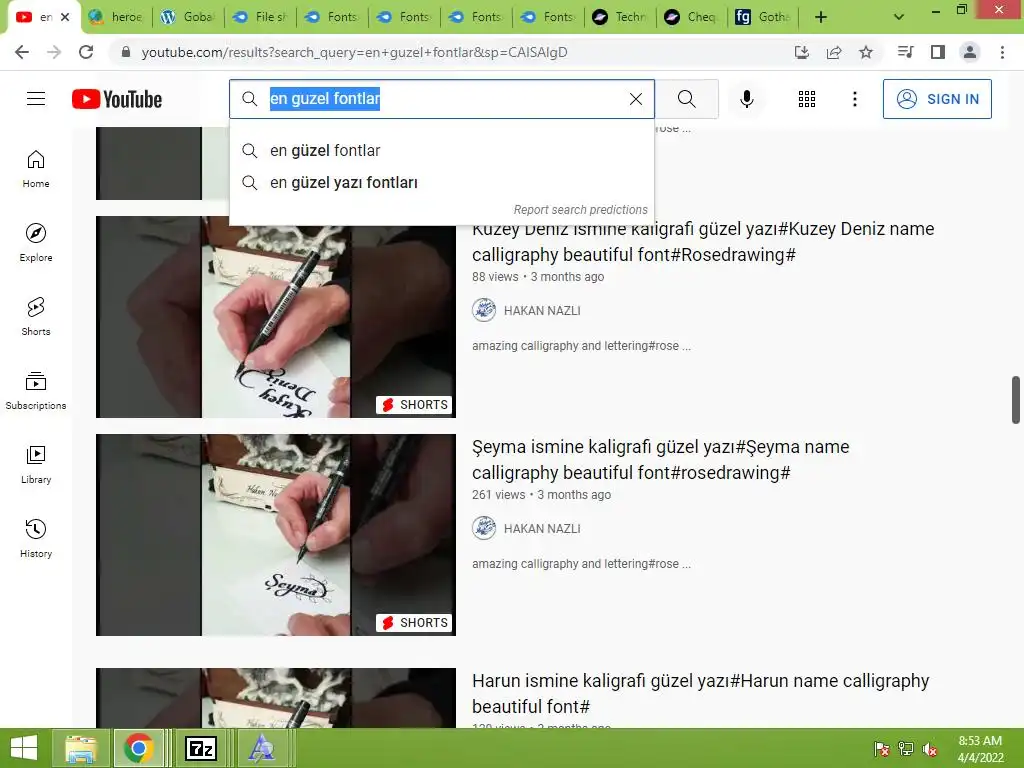Image resolution: width=1024 pixels, height=768 pixels.
Task: Toggle the Chrome side panel icon
Action: click(938, 52)
